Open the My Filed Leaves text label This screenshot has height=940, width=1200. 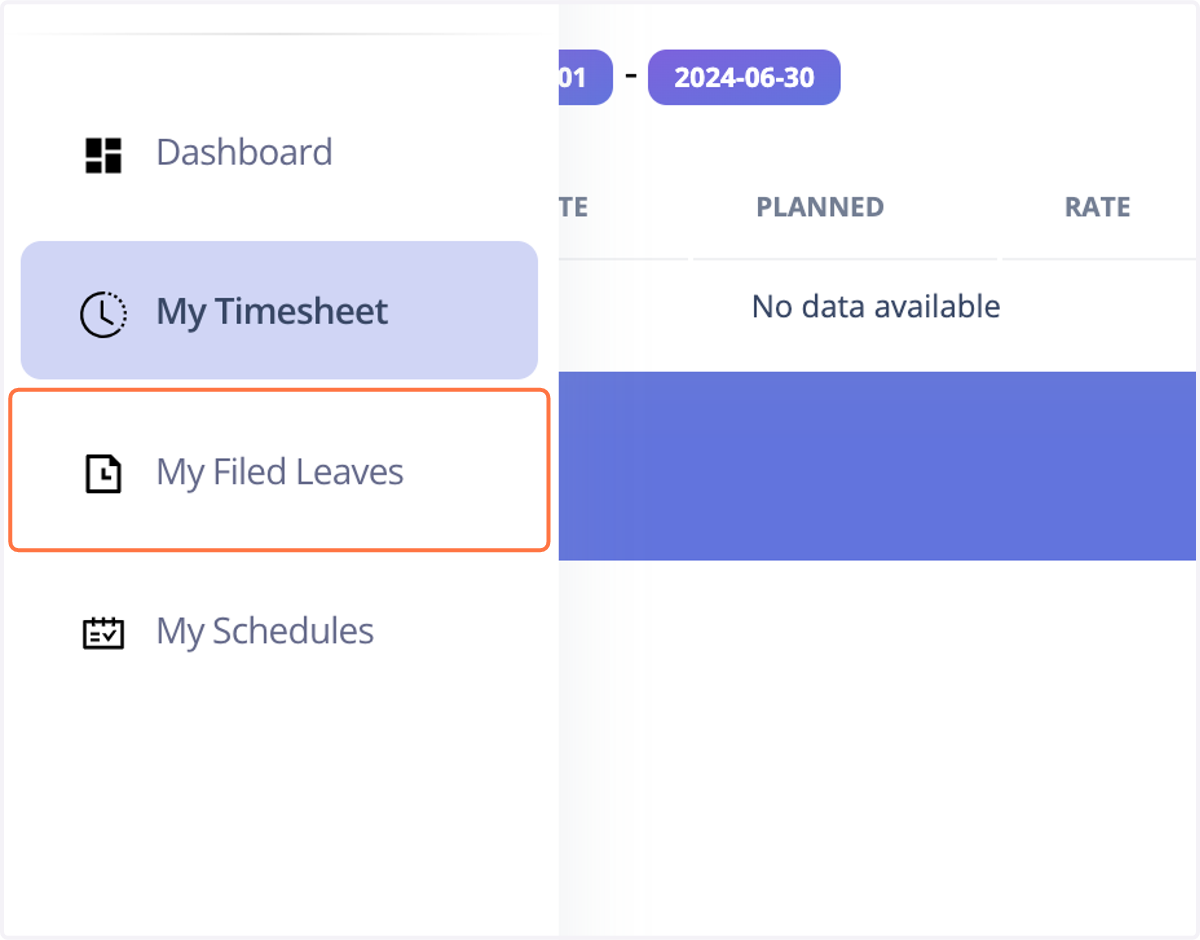280,472
